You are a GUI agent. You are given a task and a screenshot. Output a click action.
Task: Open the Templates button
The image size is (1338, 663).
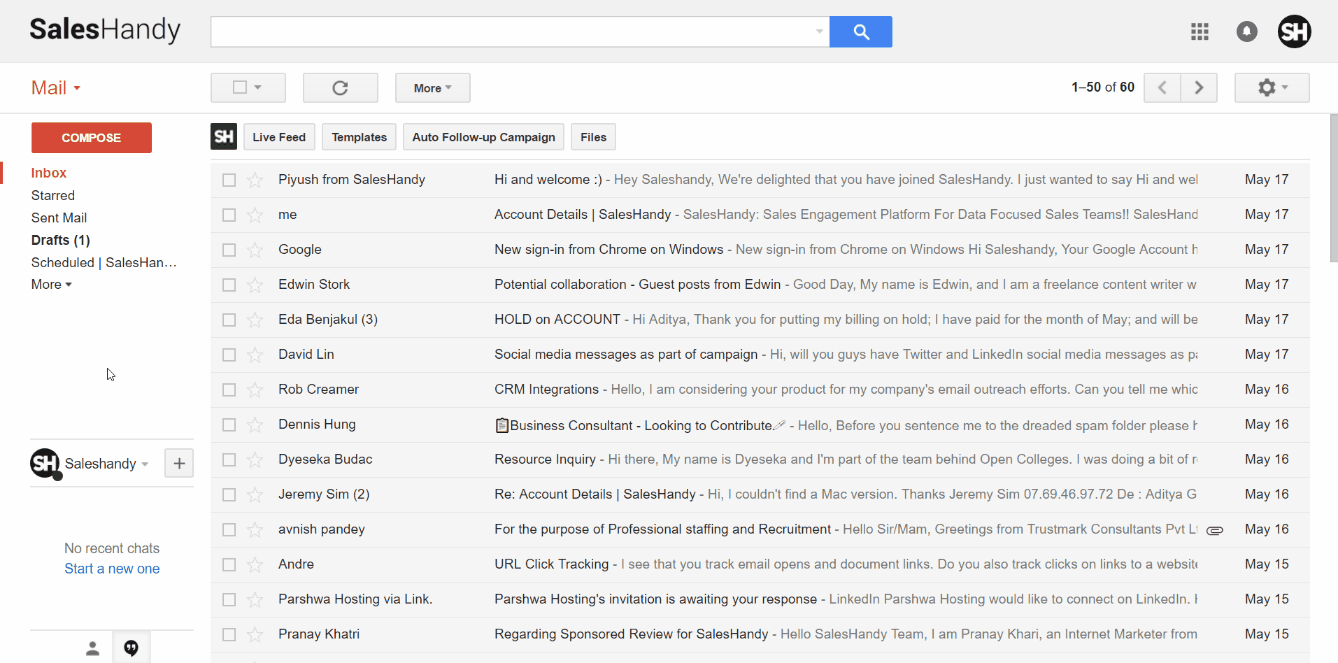pos(359,137)
